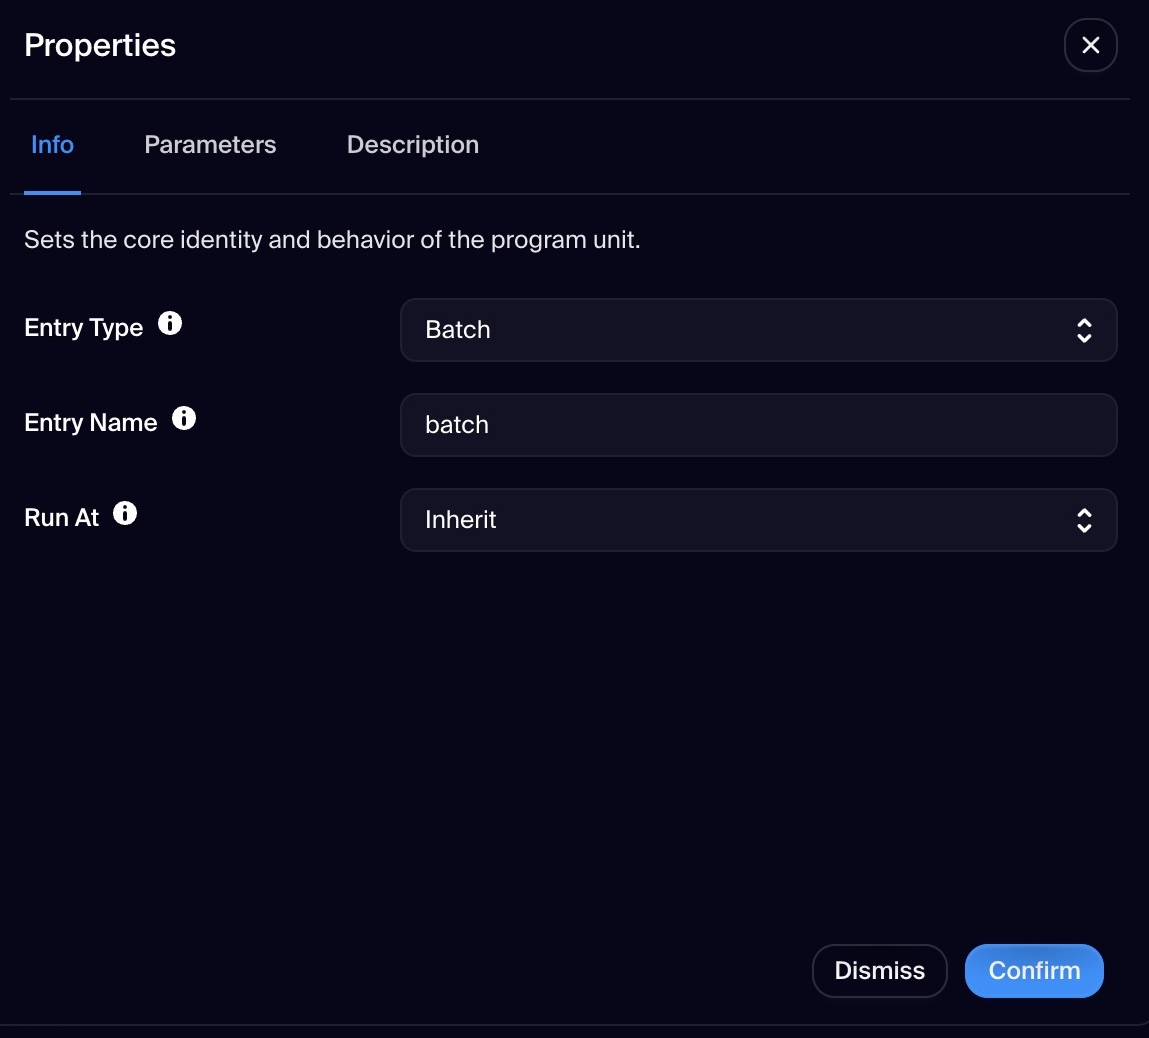The height and width of the screenshot is (1038, 1149).
Task: Expand the Run At dropdown
Action: 757,520
